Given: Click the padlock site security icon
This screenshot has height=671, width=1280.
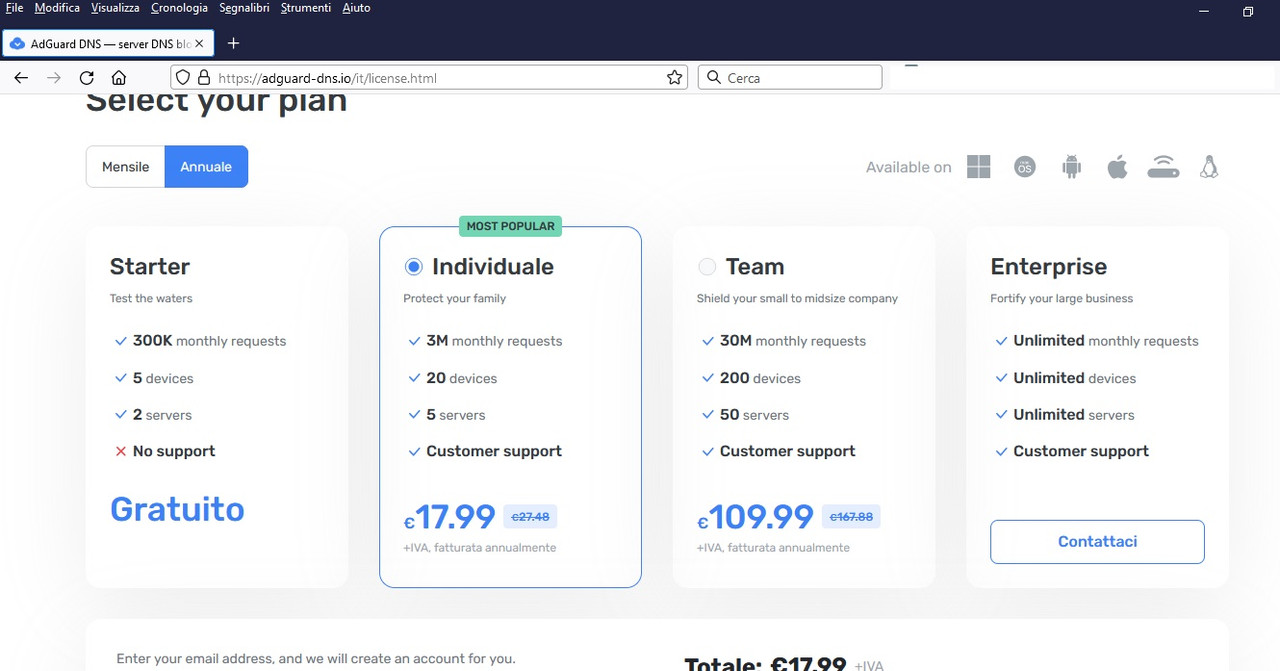Looking at the screenshot, I should (x=203, y=78).
